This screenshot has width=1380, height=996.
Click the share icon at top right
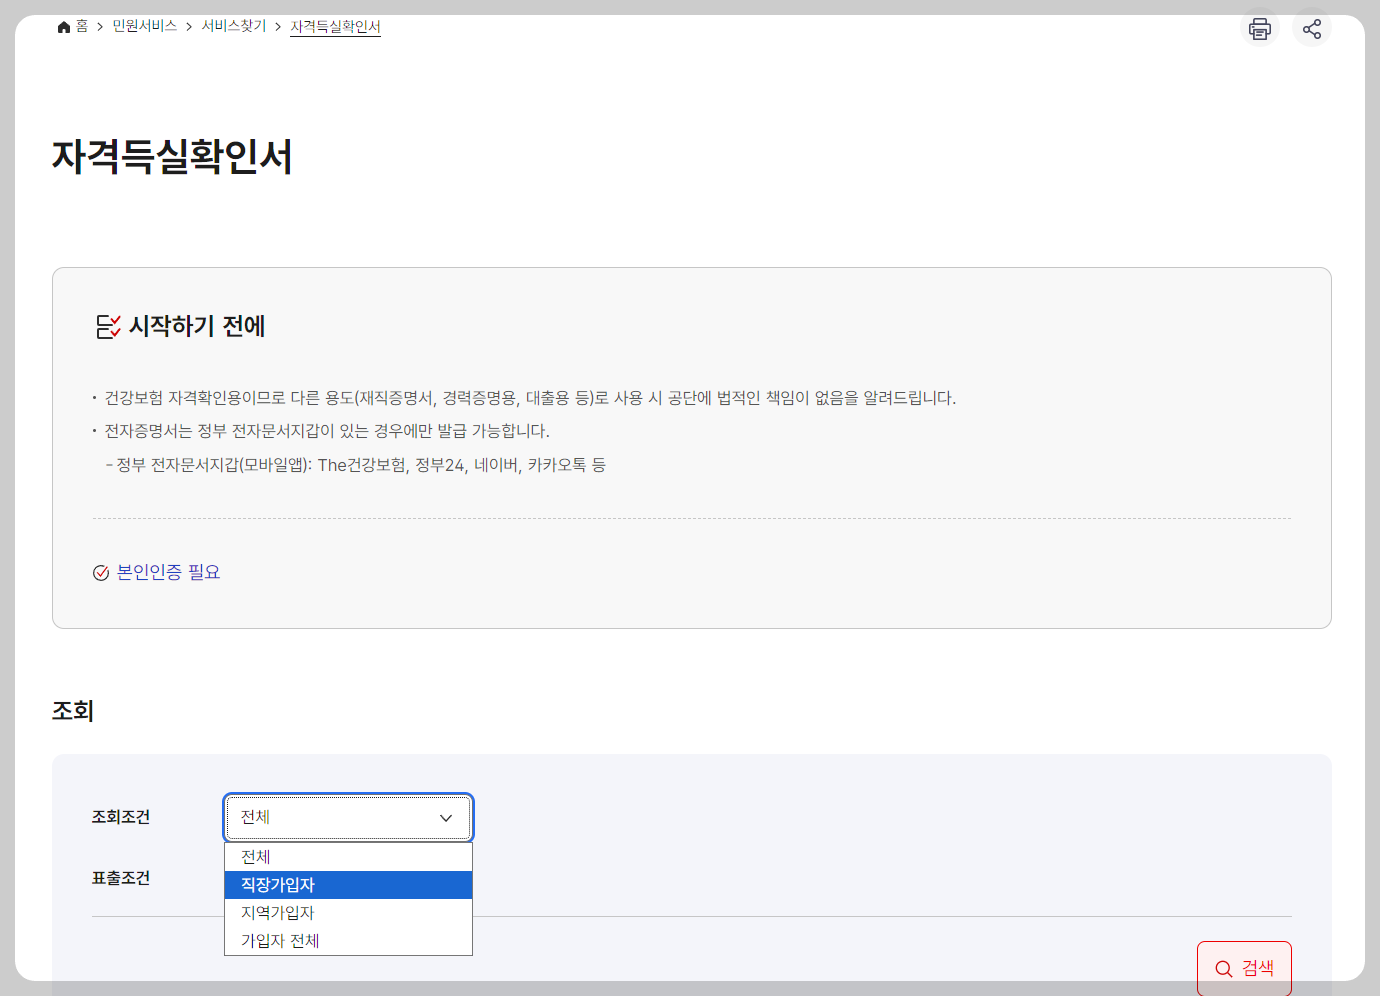coord(1312,28)
